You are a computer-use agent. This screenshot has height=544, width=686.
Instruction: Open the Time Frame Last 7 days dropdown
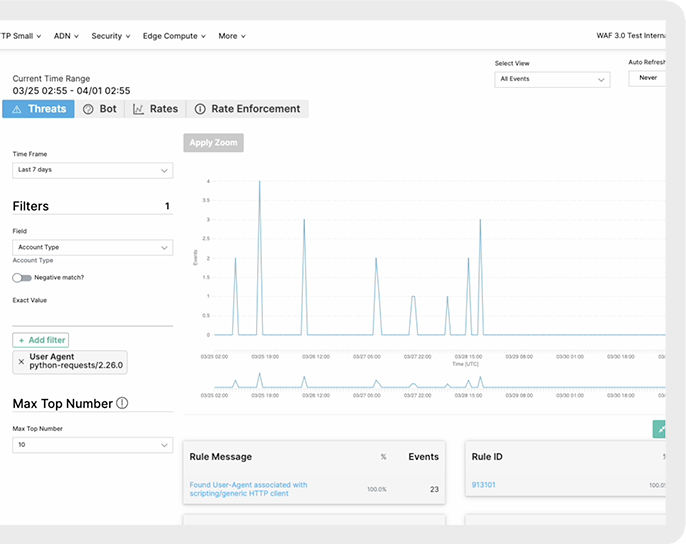pyautogui.click(x=93, y=170)
